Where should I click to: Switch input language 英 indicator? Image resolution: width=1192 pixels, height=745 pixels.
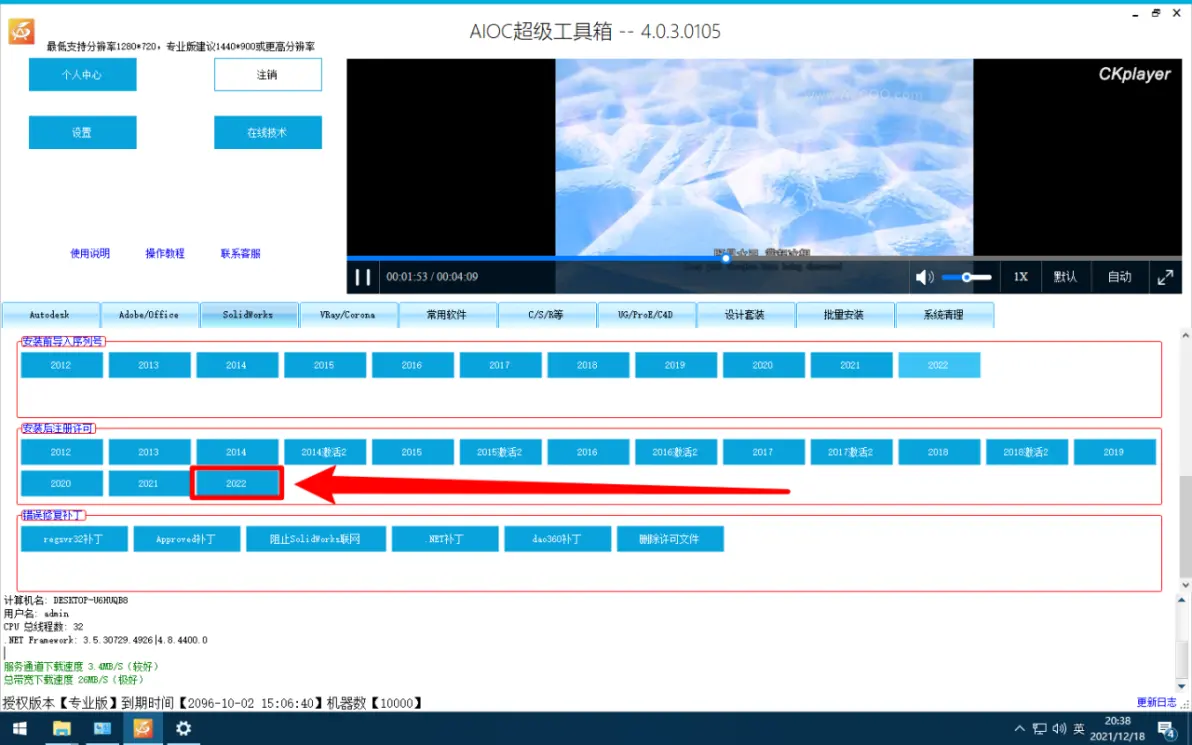tap(1079, 728)
